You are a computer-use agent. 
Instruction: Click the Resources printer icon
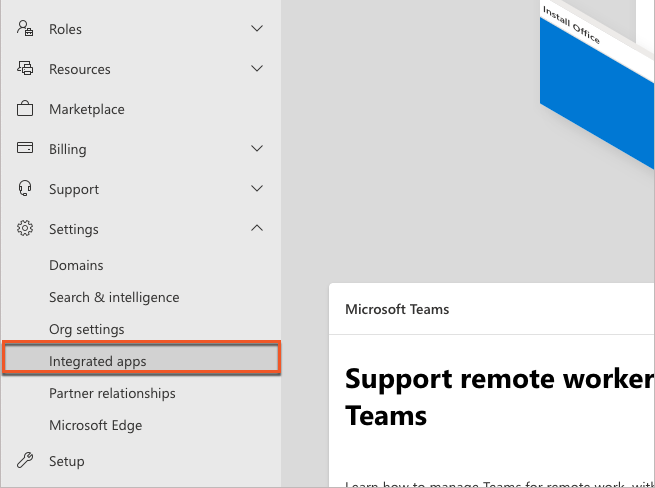tap(25, 68)
